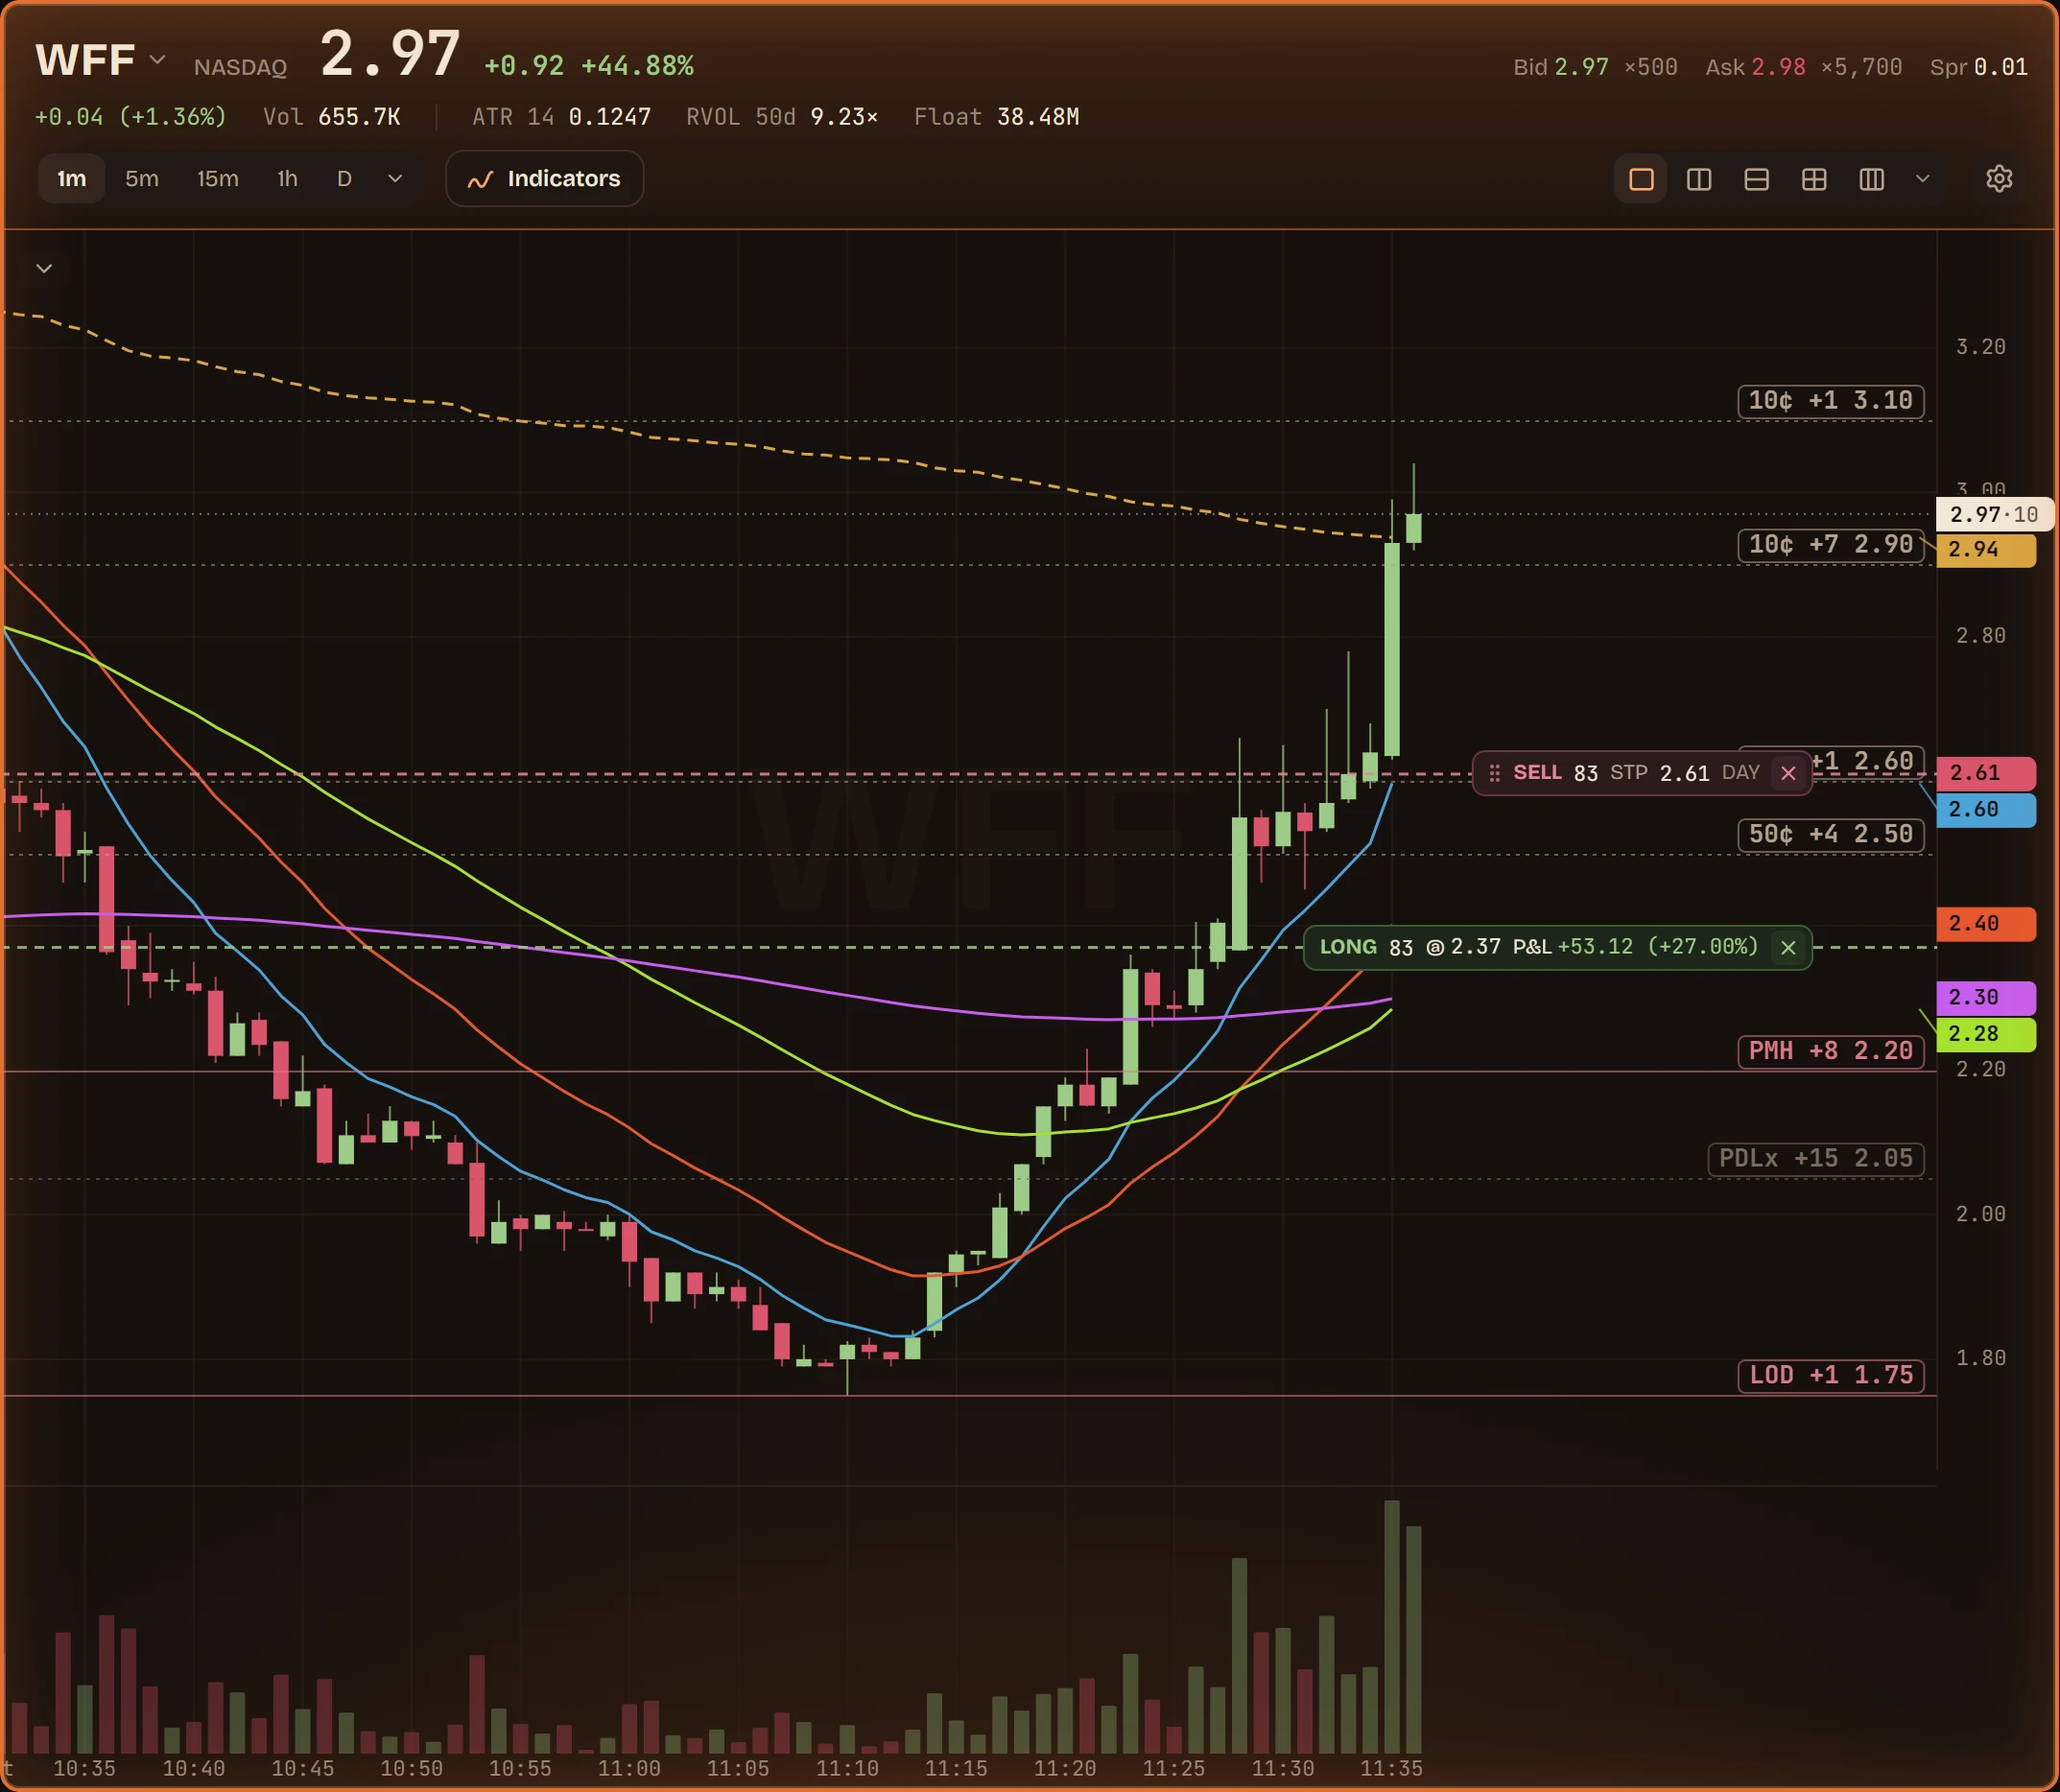Collapse the chart legend chevron

pyautogui.click(x=44, y=268)
